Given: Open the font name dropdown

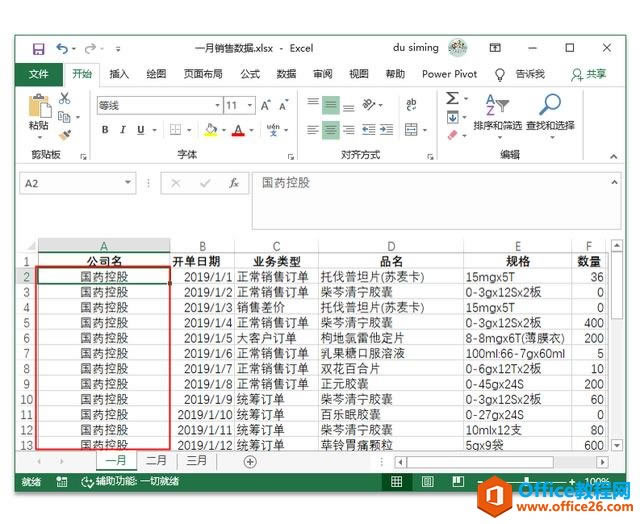Looking at the screenshot, I should [217, 106].
